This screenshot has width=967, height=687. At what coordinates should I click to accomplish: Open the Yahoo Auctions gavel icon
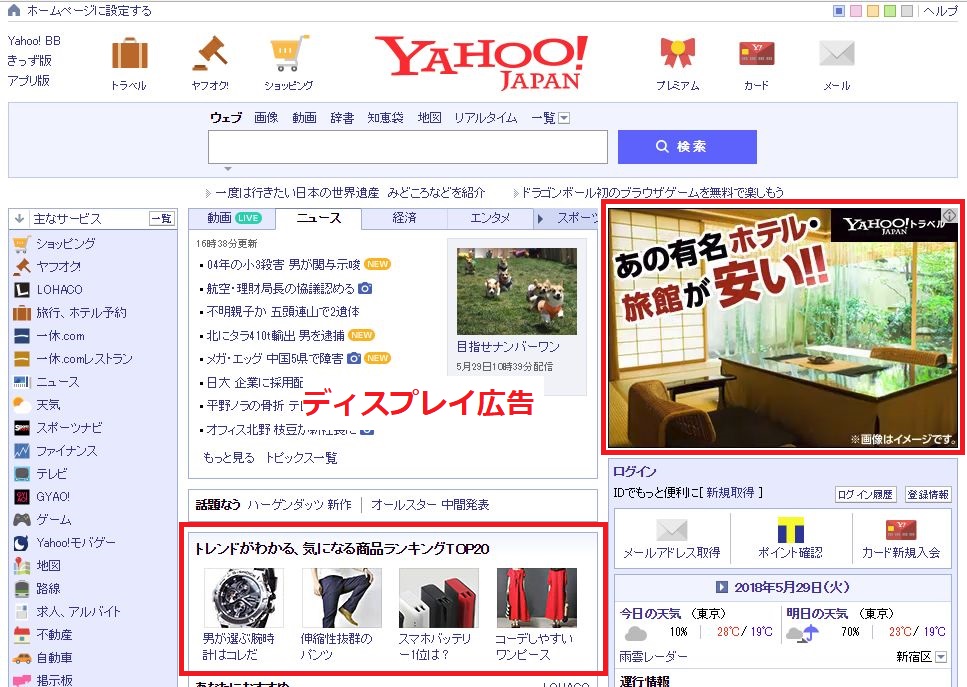click(210, 54)
